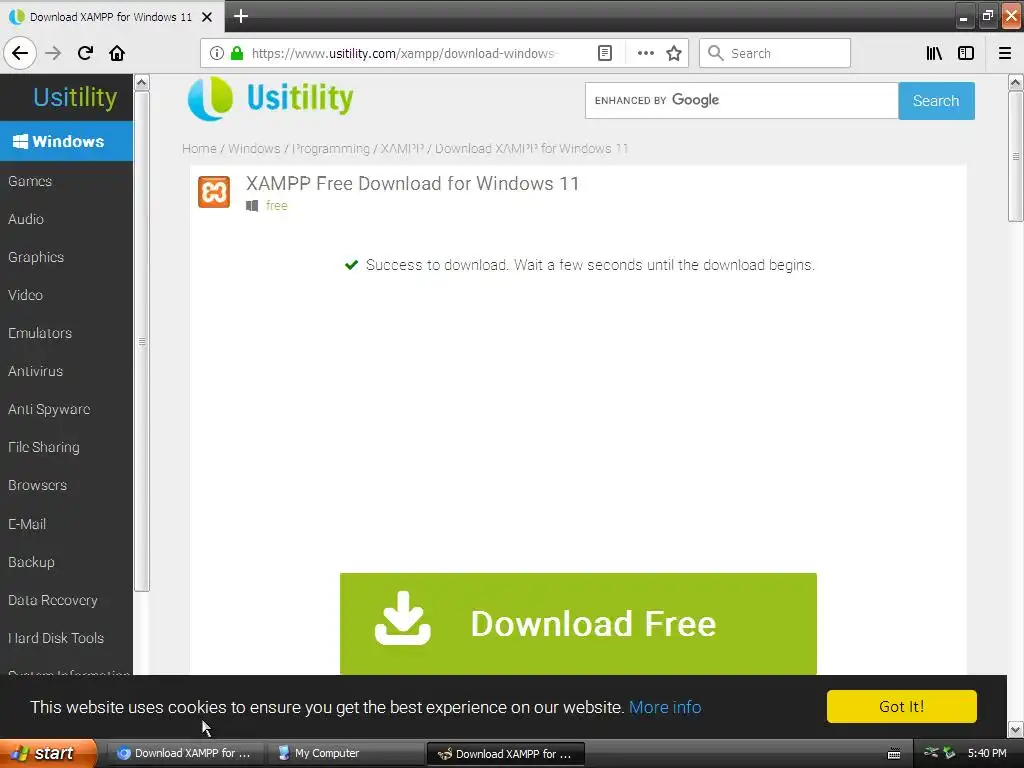Reload the page with the refresh icon
The width and height of the screenshot is (1024, 768).
pos(85,53)
